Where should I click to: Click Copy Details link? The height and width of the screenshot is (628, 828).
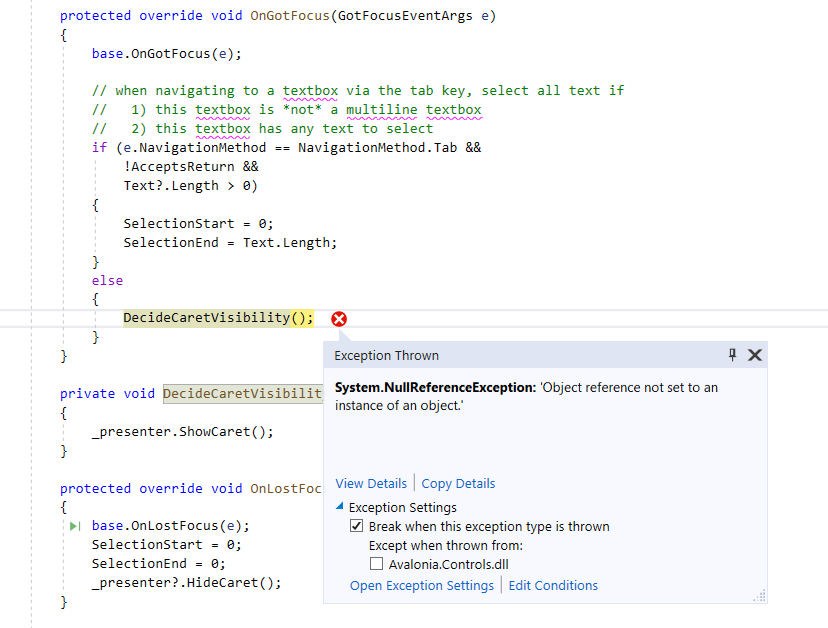click(458, 483)
